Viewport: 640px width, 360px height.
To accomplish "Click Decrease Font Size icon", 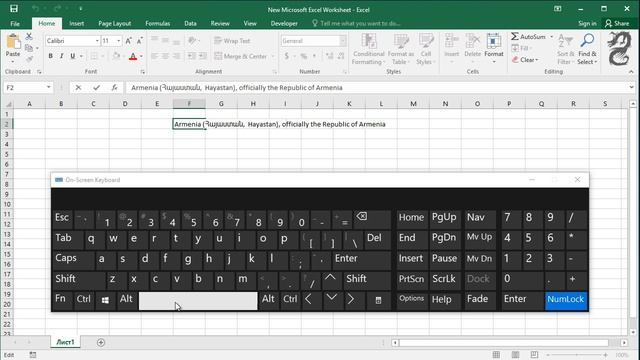I will click(x=140, y=41).
